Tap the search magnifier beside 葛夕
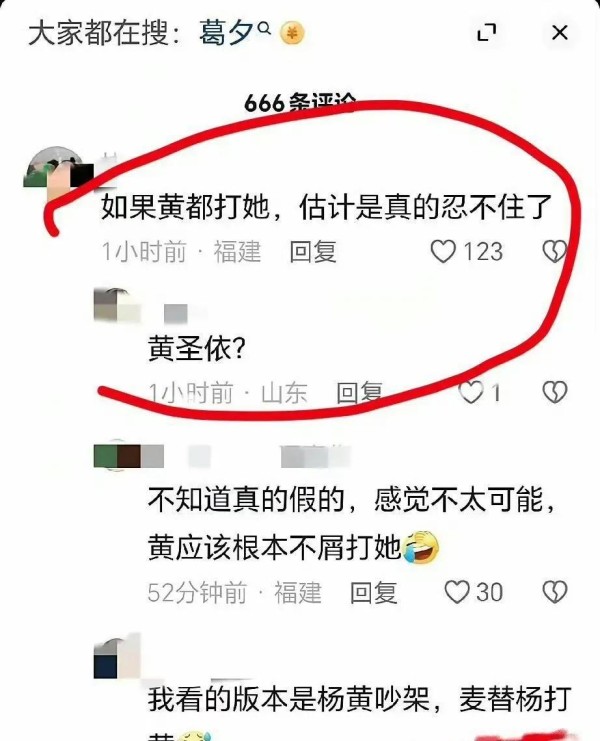600x741 pixels. [265, 28]
